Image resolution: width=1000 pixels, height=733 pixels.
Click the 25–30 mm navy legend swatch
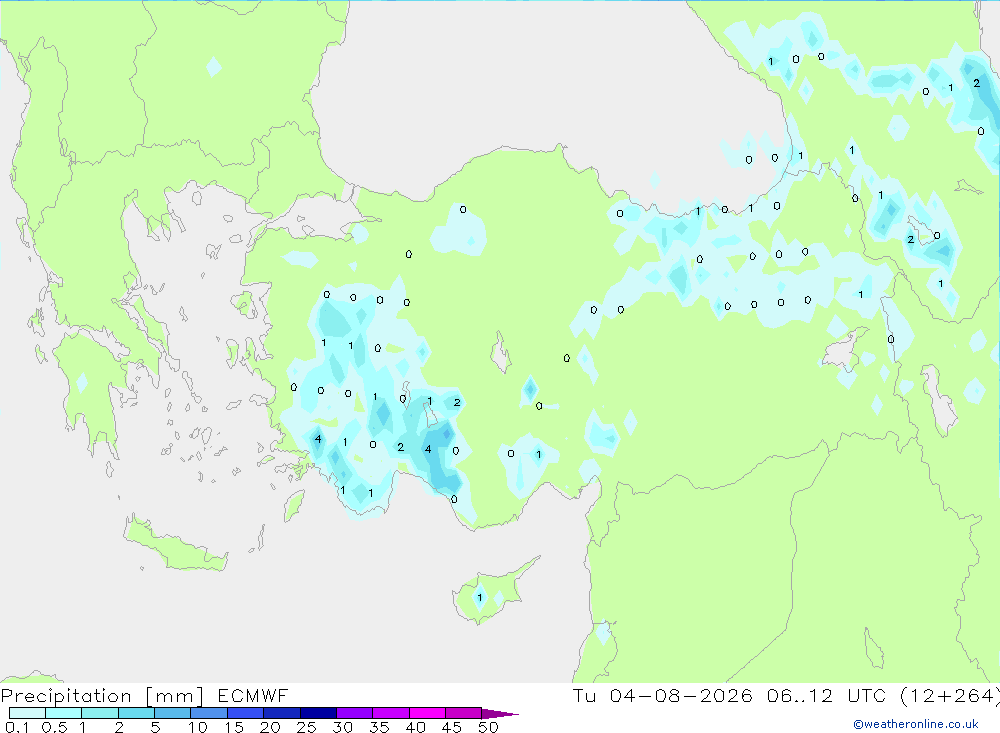318,713
